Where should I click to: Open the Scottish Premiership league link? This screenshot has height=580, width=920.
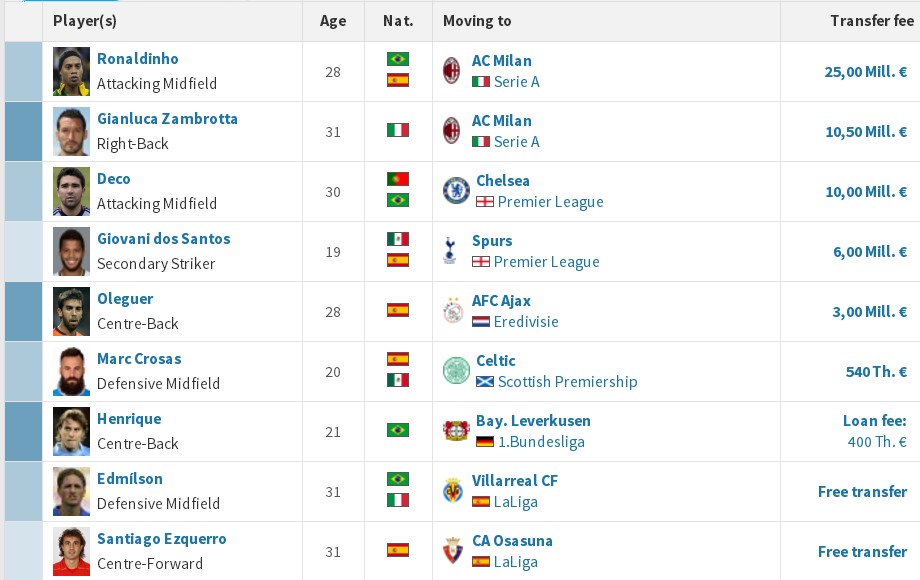567,382
